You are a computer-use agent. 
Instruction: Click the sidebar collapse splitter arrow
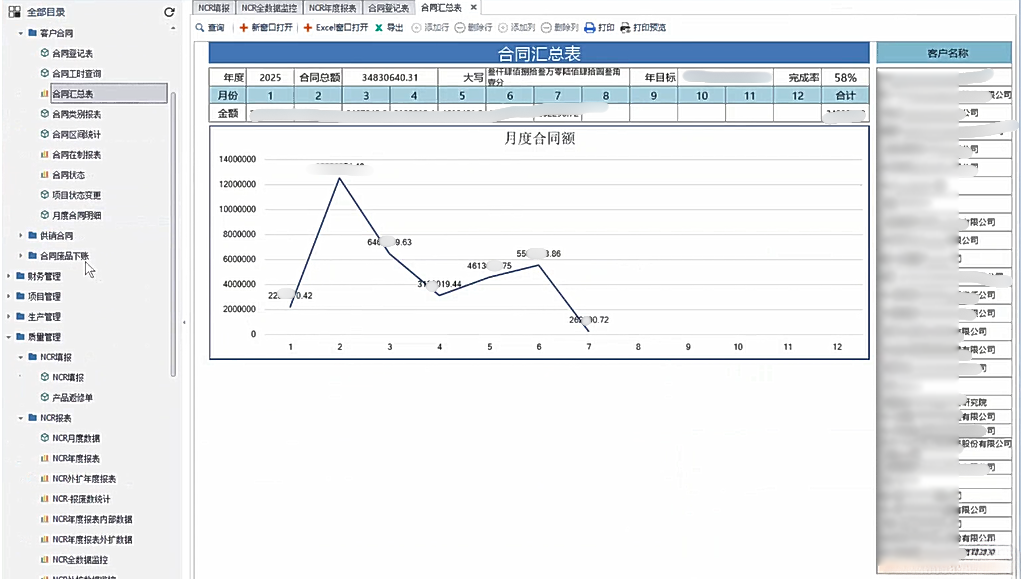184,322
